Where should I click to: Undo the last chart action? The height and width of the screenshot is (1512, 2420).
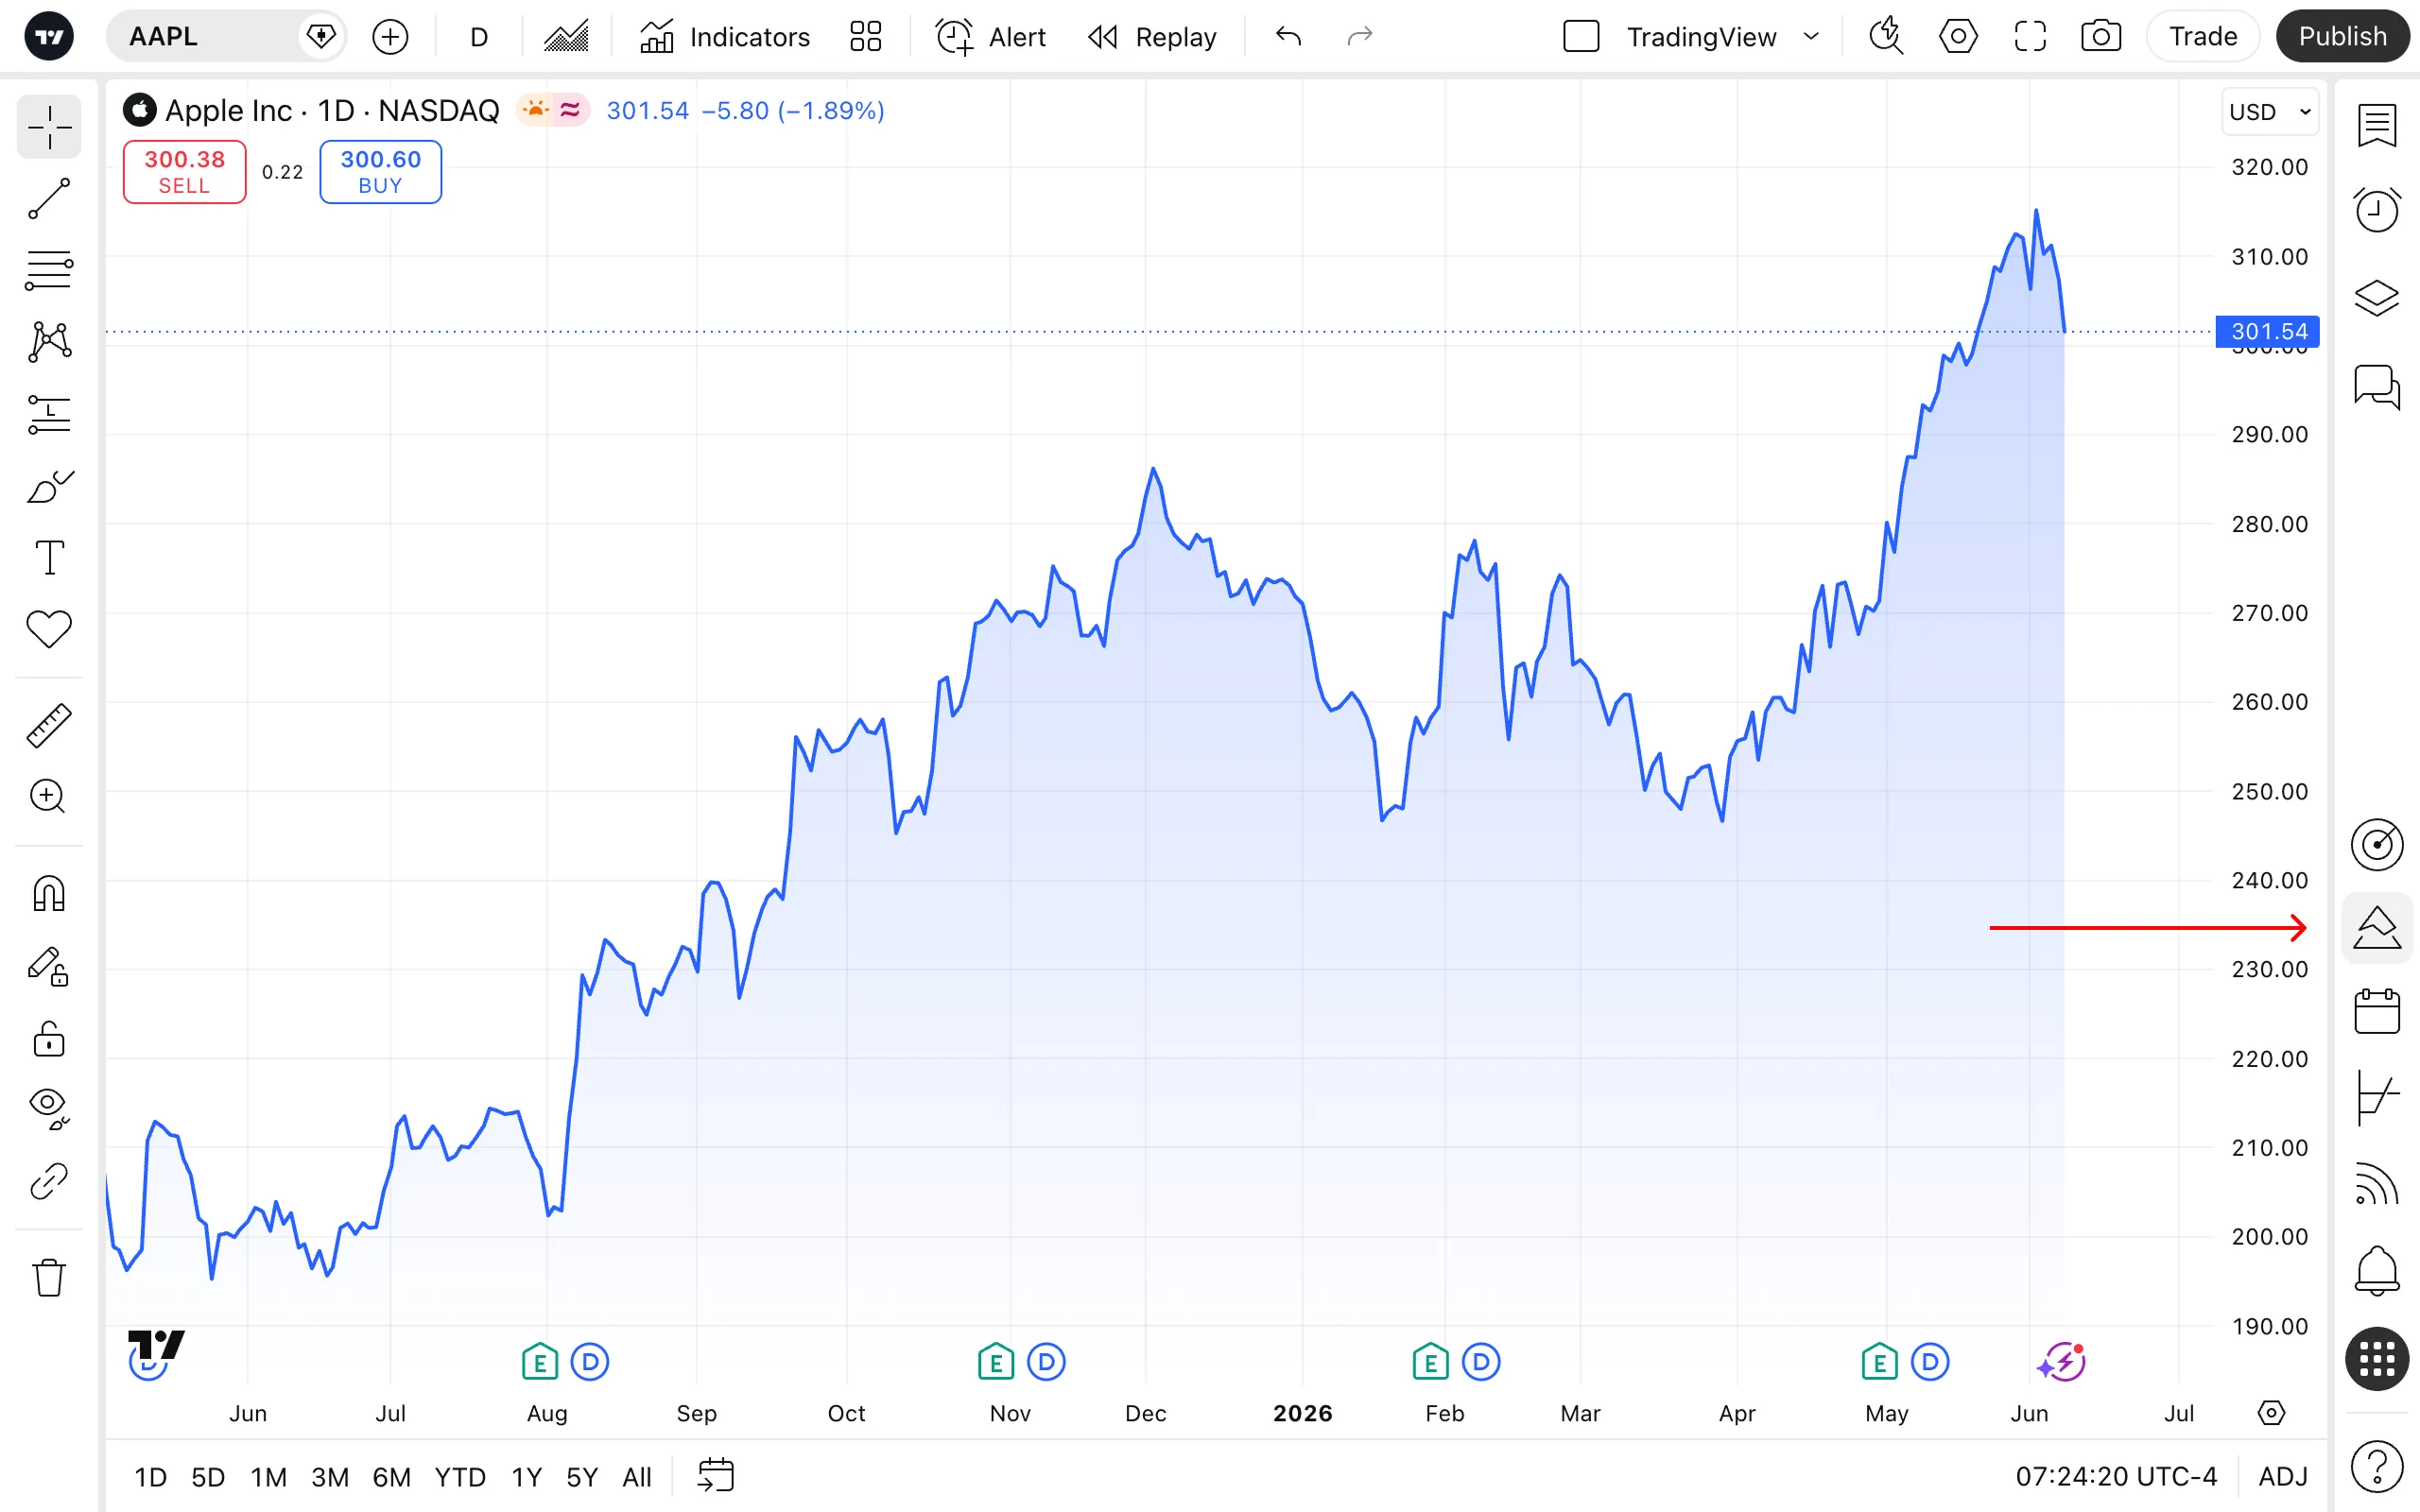pyautogui.click(x=1288, y=37)
